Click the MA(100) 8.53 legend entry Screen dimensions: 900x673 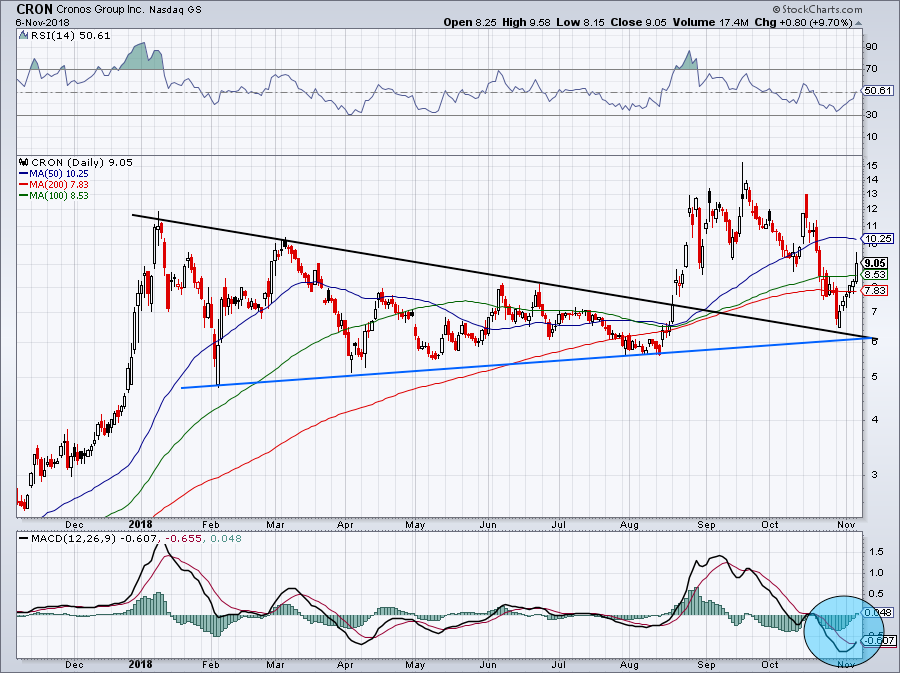click(x=59, y=196)
